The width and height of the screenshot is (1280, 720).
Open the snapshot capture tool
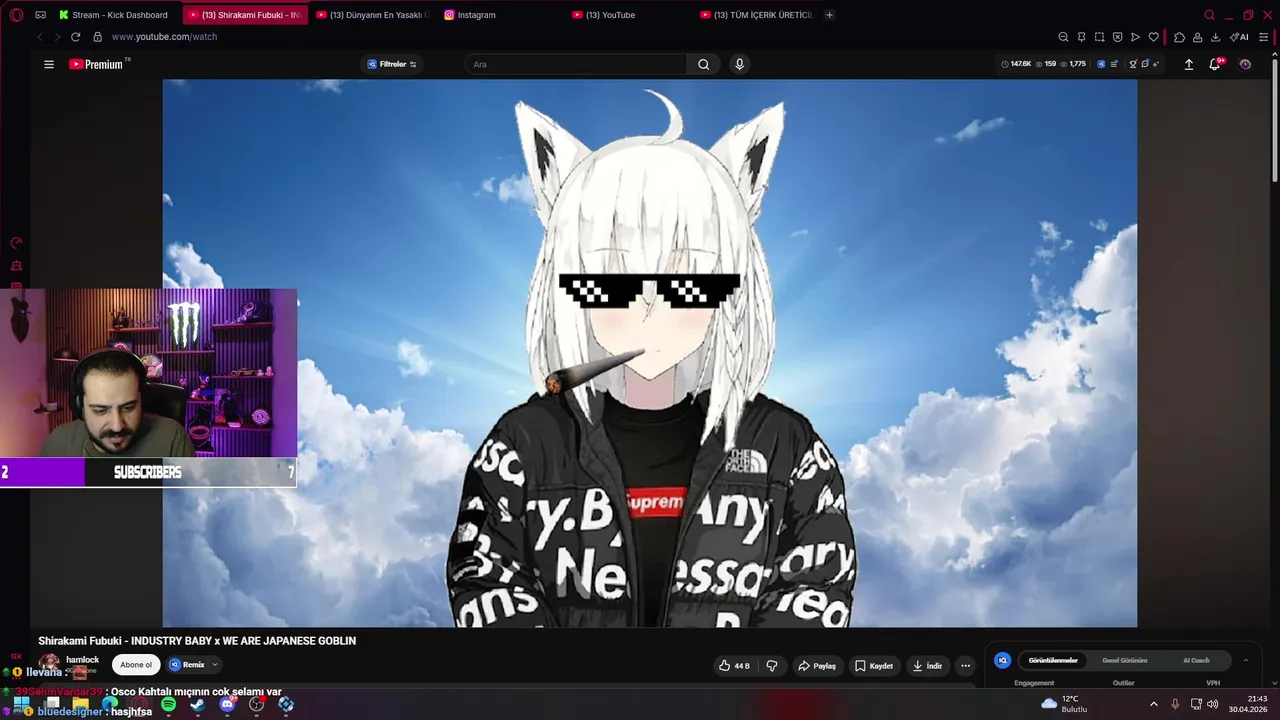pyautogui.click(x=1099, y=37)
